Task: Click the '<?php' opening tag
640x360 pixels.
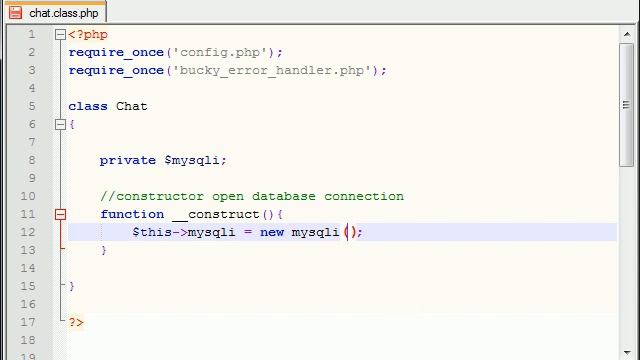Action: pyautogui.click(x=88, y=35)
